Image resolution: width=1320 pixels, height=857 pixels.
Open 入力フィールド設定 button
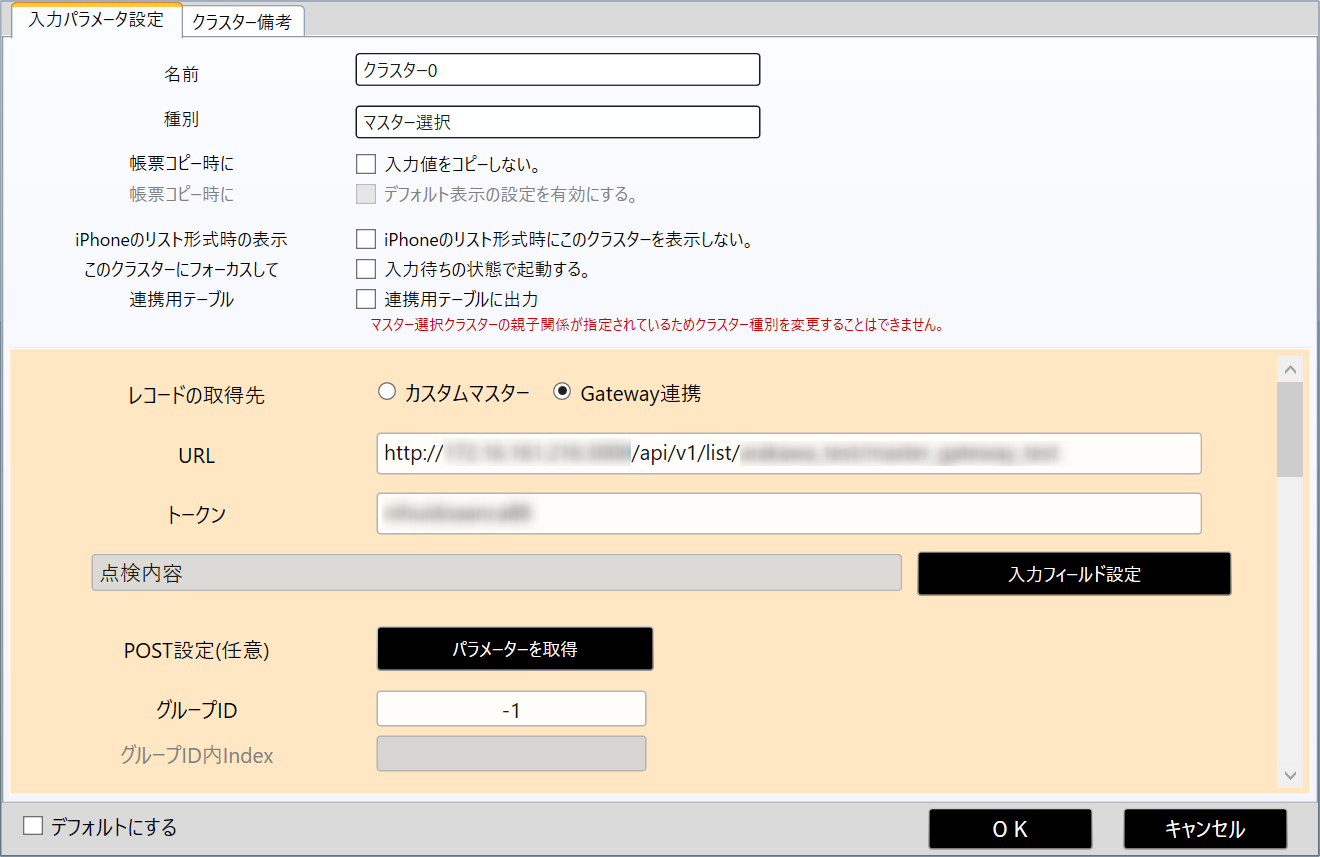1074,574
